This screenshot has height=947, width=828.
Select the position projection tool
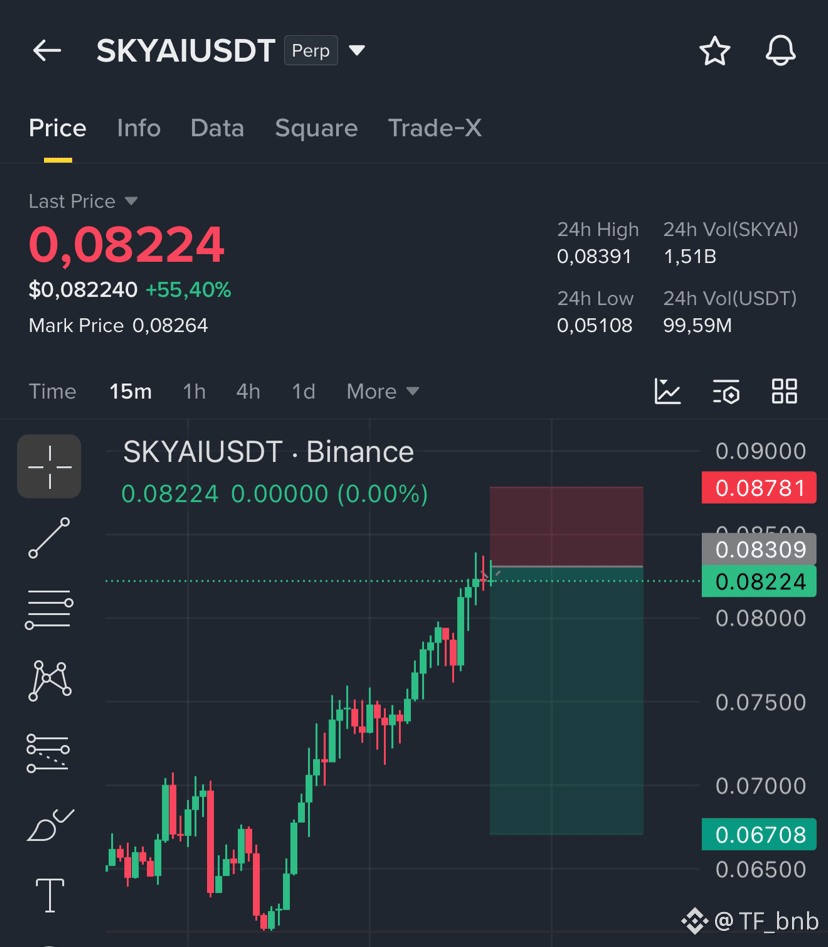[x=48, y=753]
